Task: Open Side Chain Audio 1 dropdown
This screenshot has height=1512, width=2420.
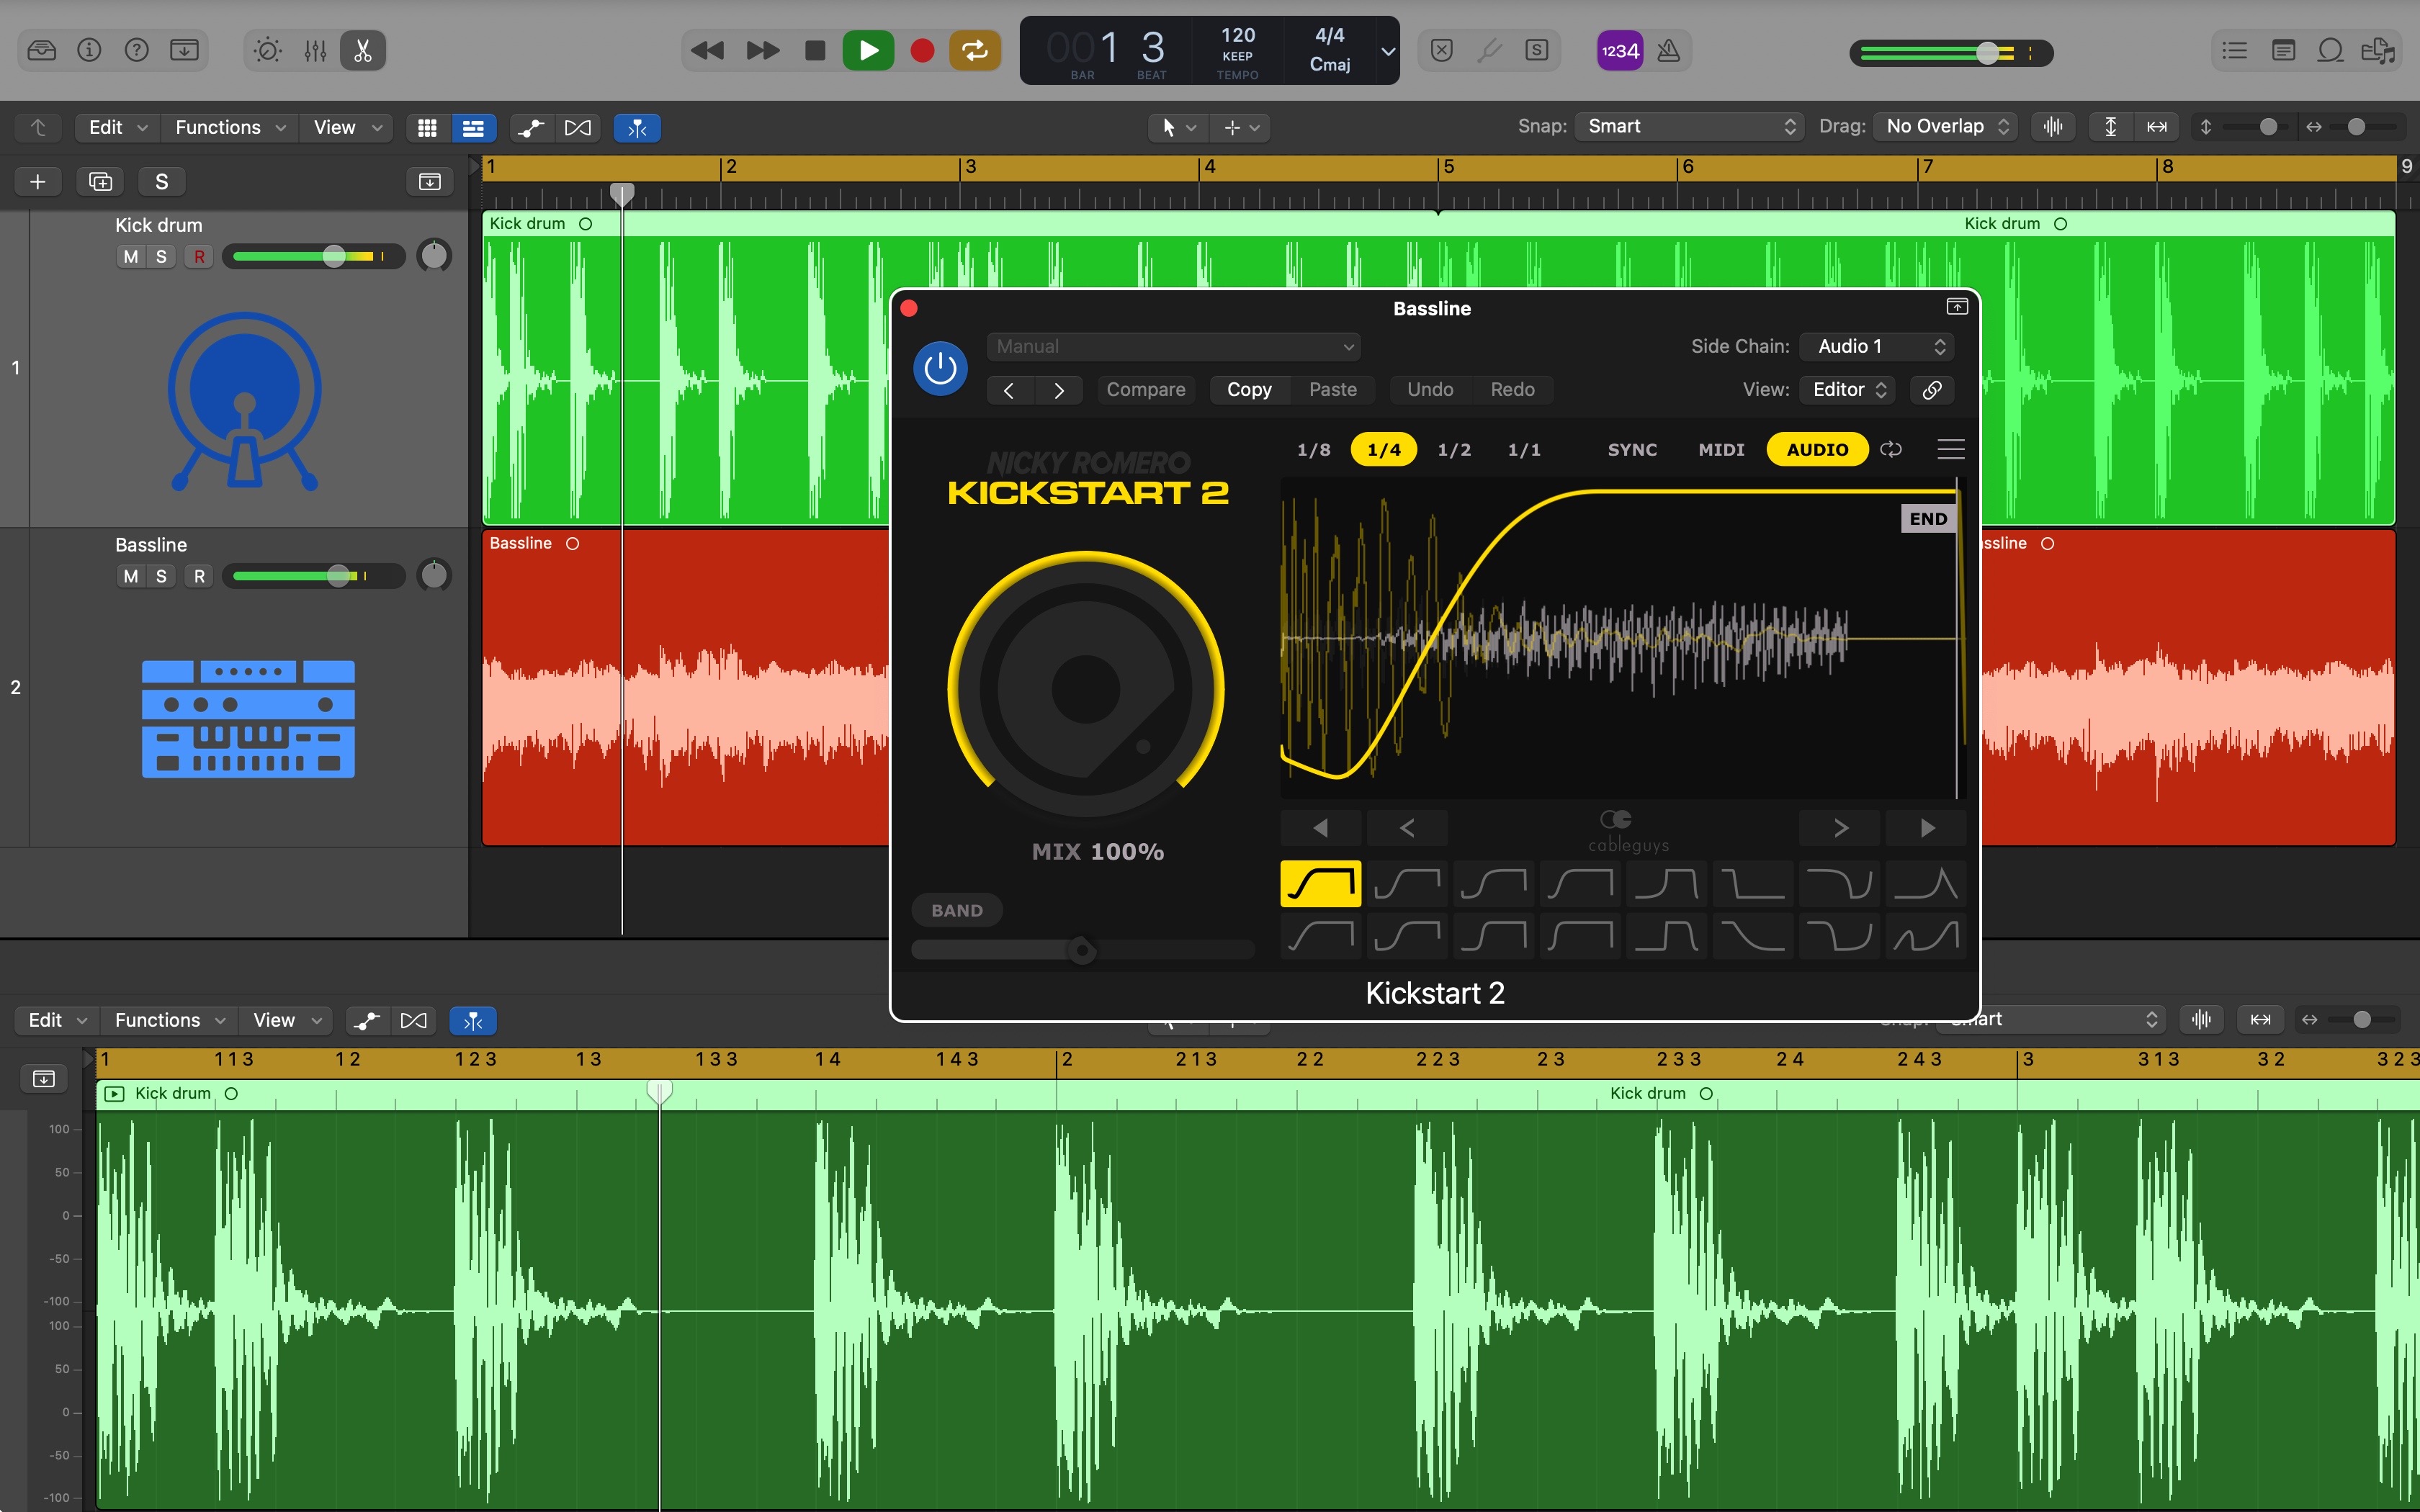Action: click(x=1877, y=346)
